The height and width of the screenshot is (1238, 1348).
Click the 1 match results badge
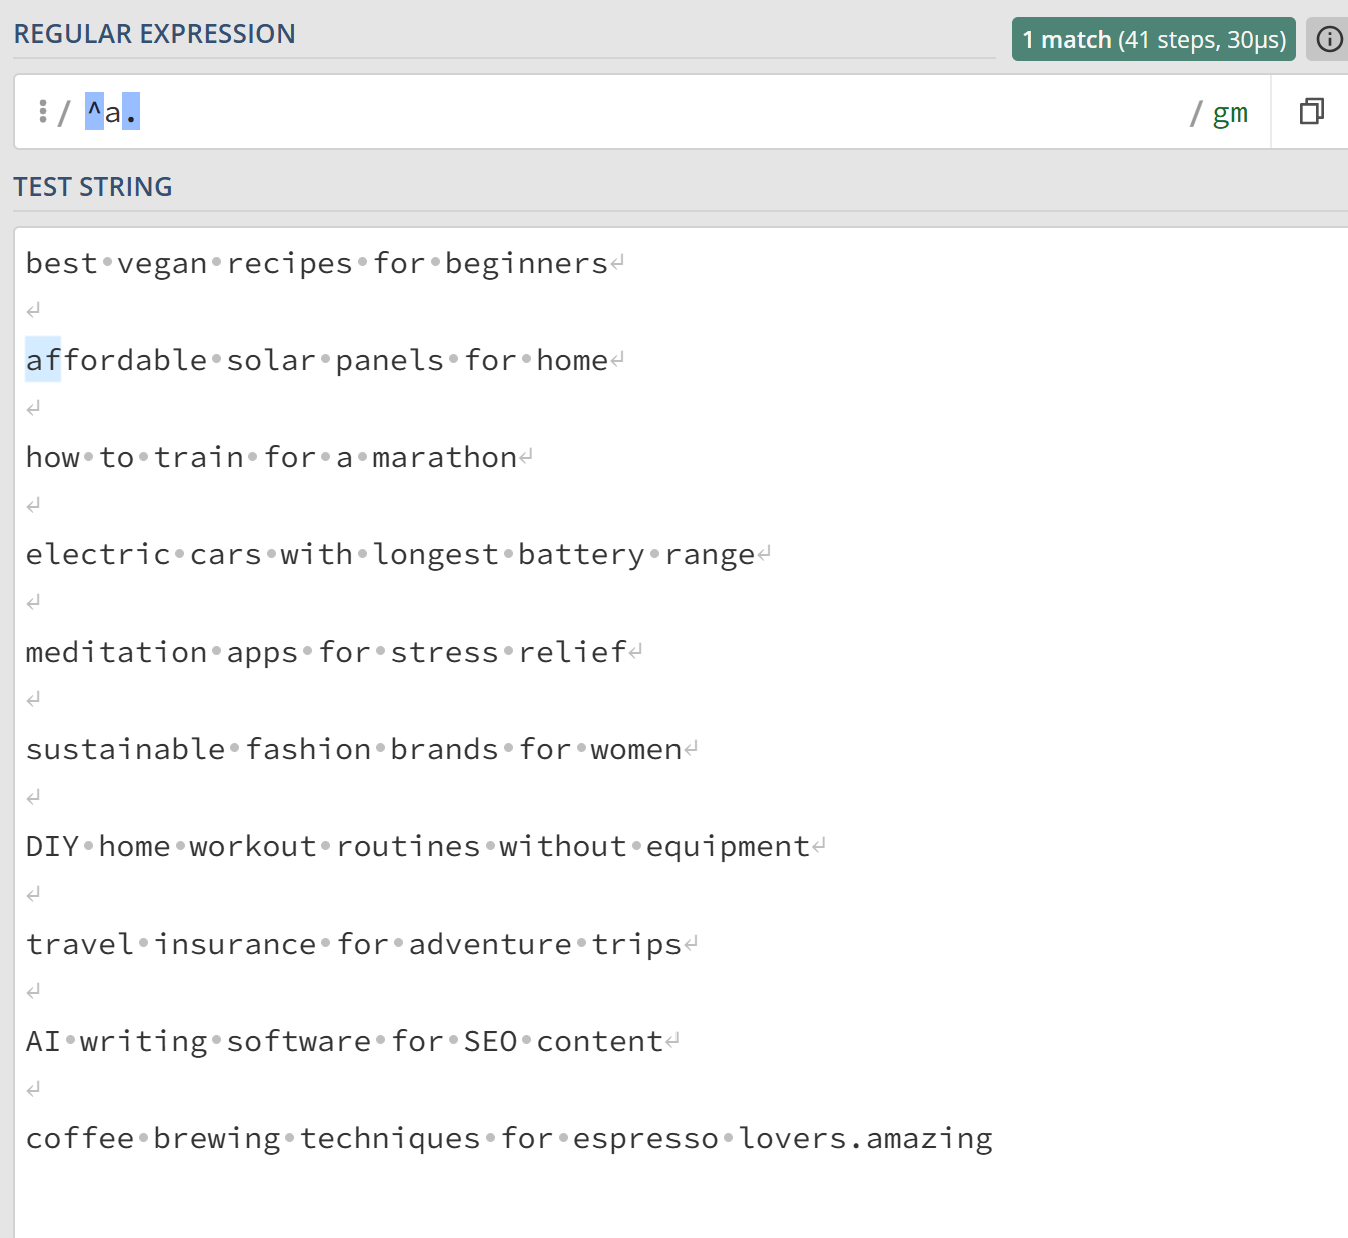pyautogui.click(x=1064, y=40)
